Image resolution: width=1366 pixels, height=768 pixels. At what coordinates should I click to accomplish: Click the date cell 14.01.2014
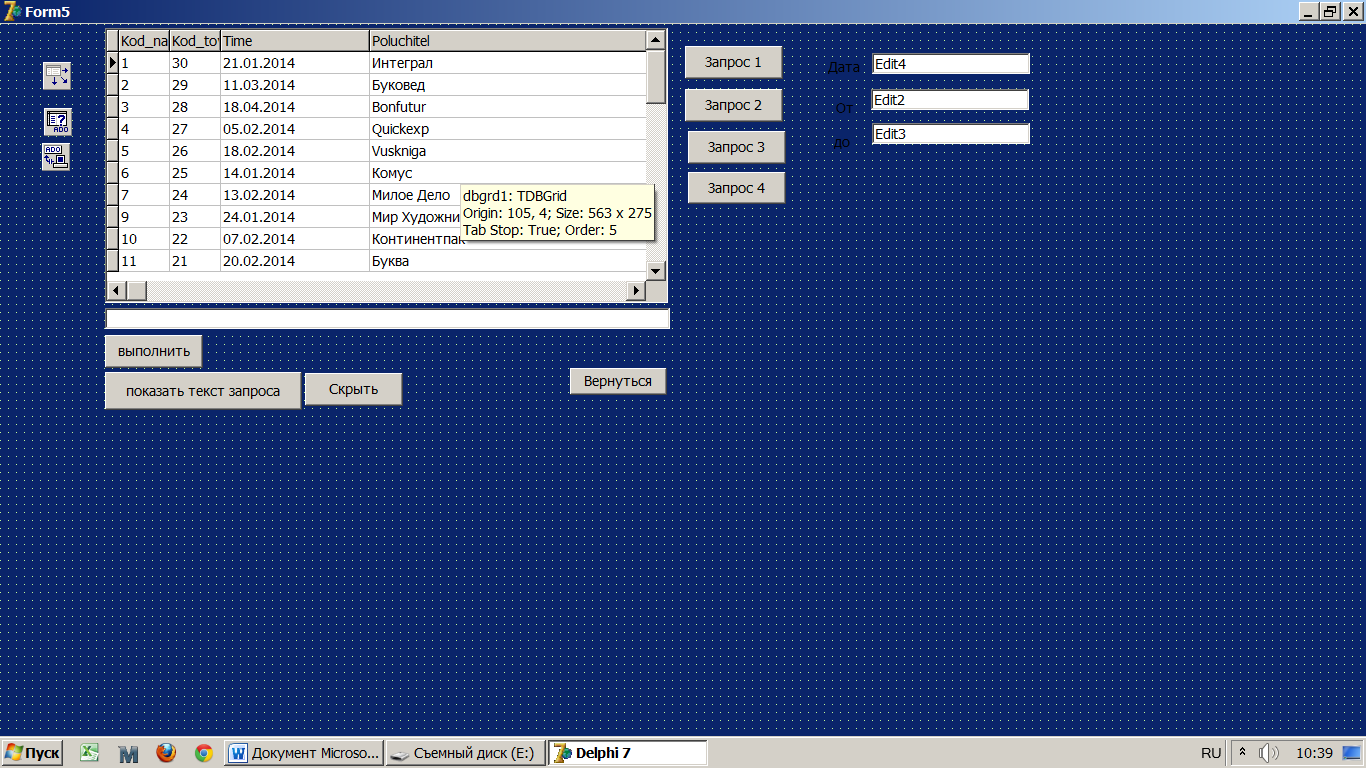click(x=295, y=173)
